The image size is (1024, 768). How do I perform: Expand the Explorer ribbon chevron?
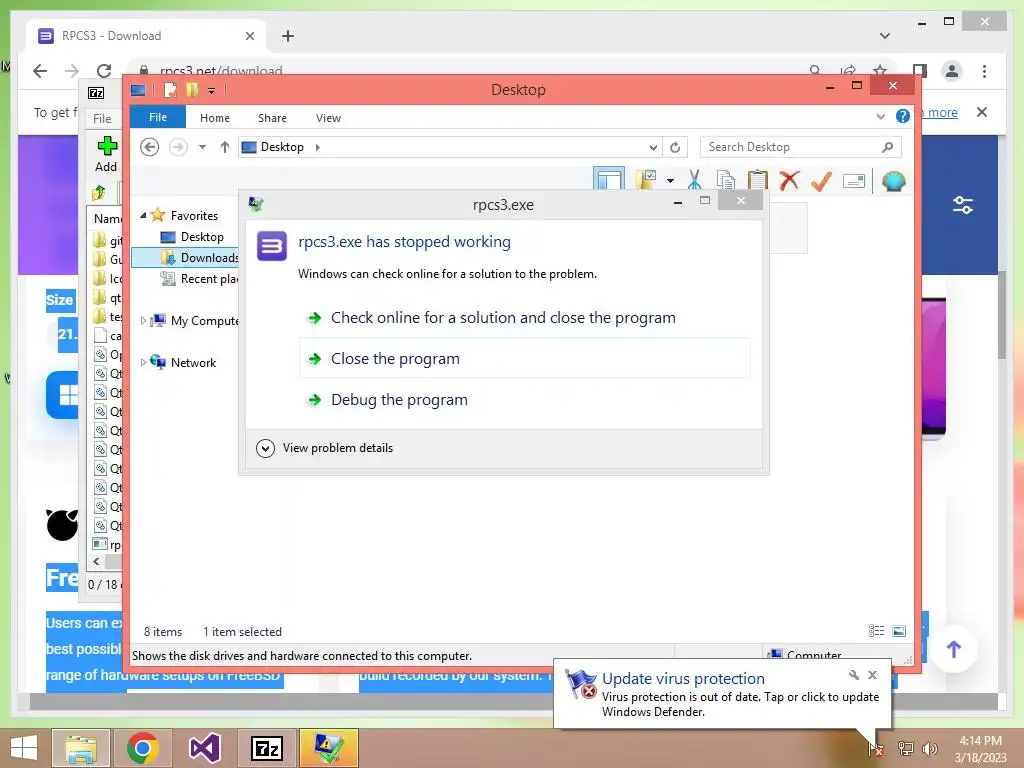pos(880,116)
